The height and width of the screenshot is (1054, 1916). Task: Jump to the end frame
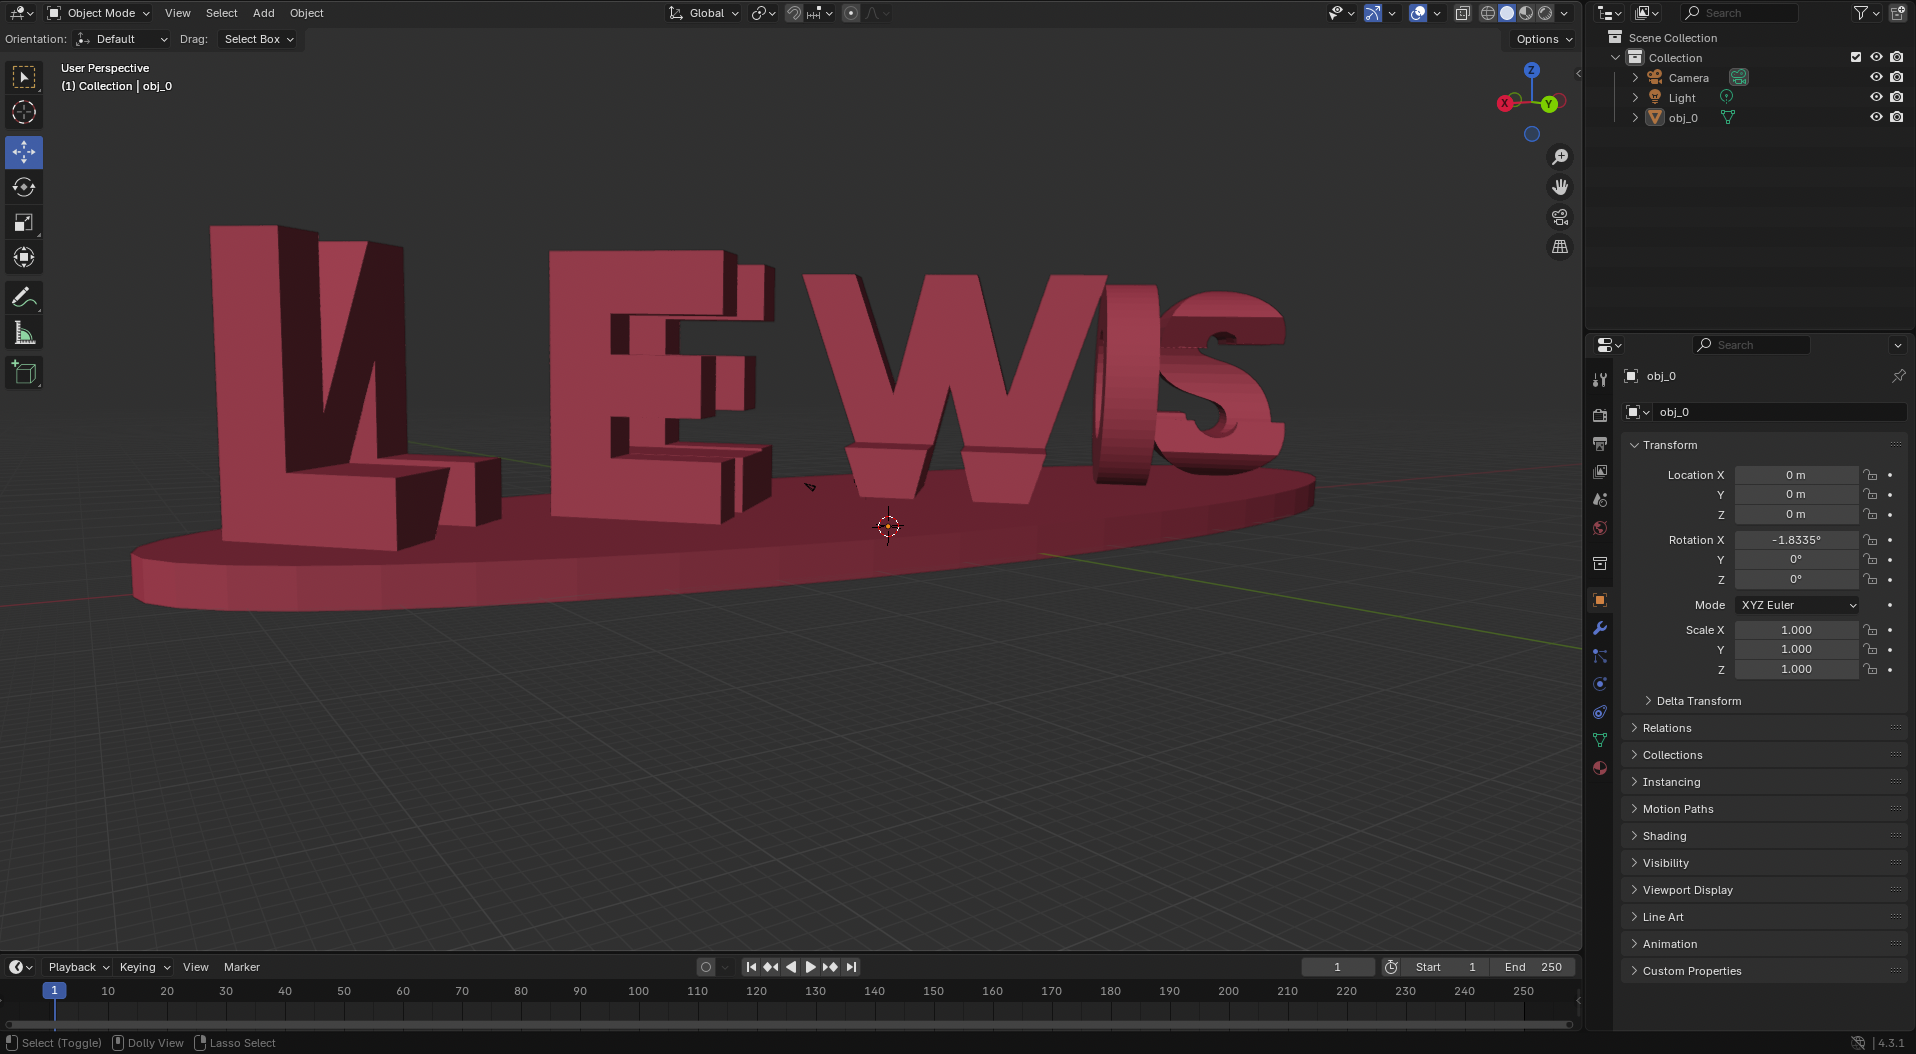(x=851, y=967)
